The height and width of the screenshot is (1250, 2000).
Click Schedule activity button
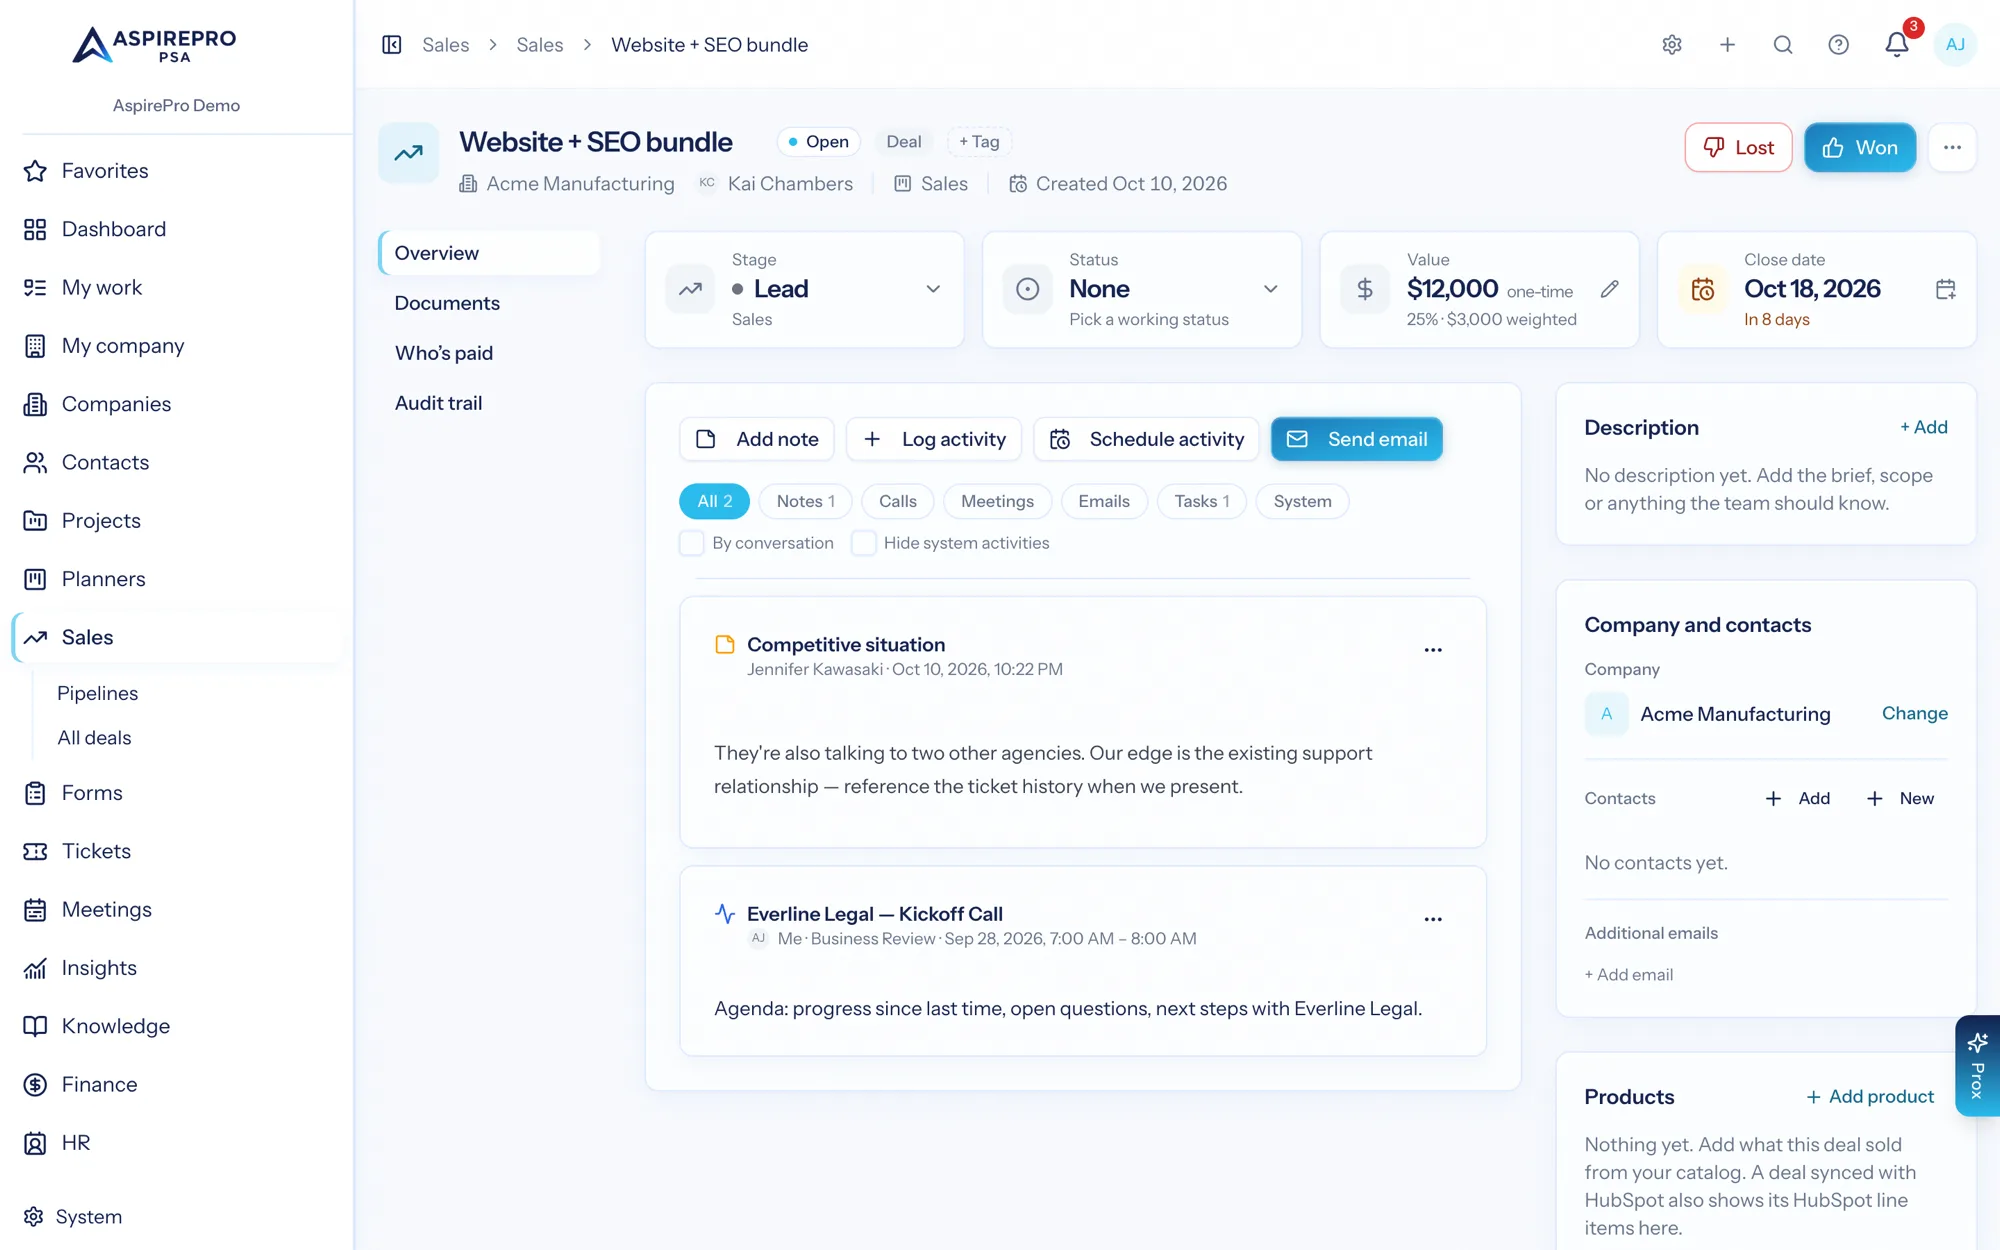(x=1146, y=439)
